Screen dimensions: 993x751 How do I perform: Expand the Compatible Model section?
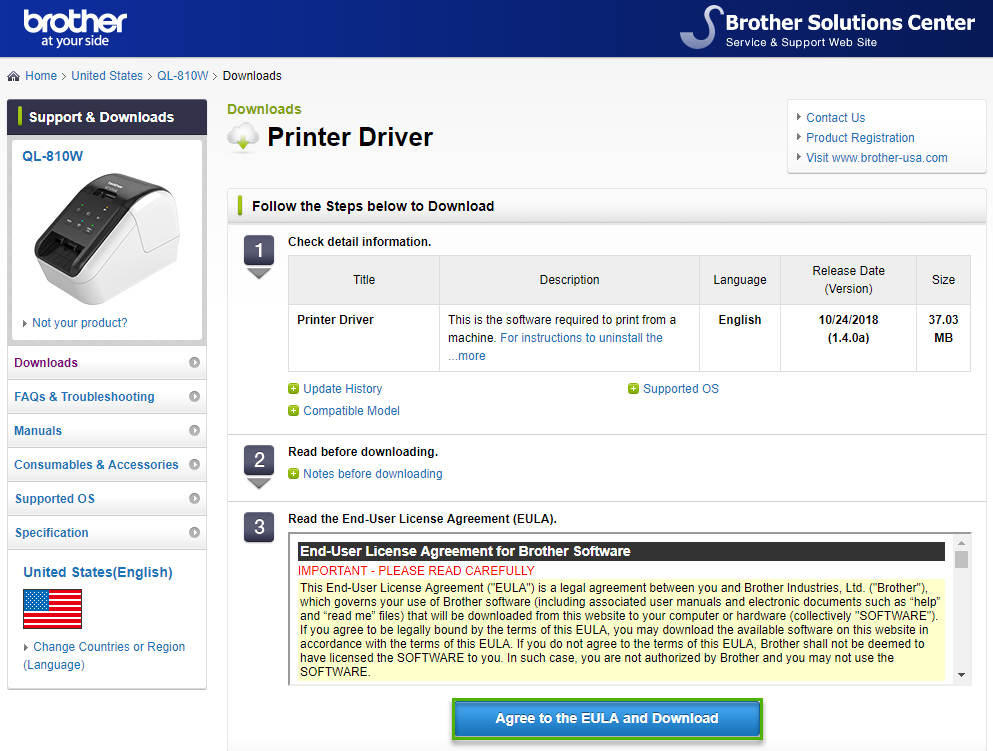point(351,411)
